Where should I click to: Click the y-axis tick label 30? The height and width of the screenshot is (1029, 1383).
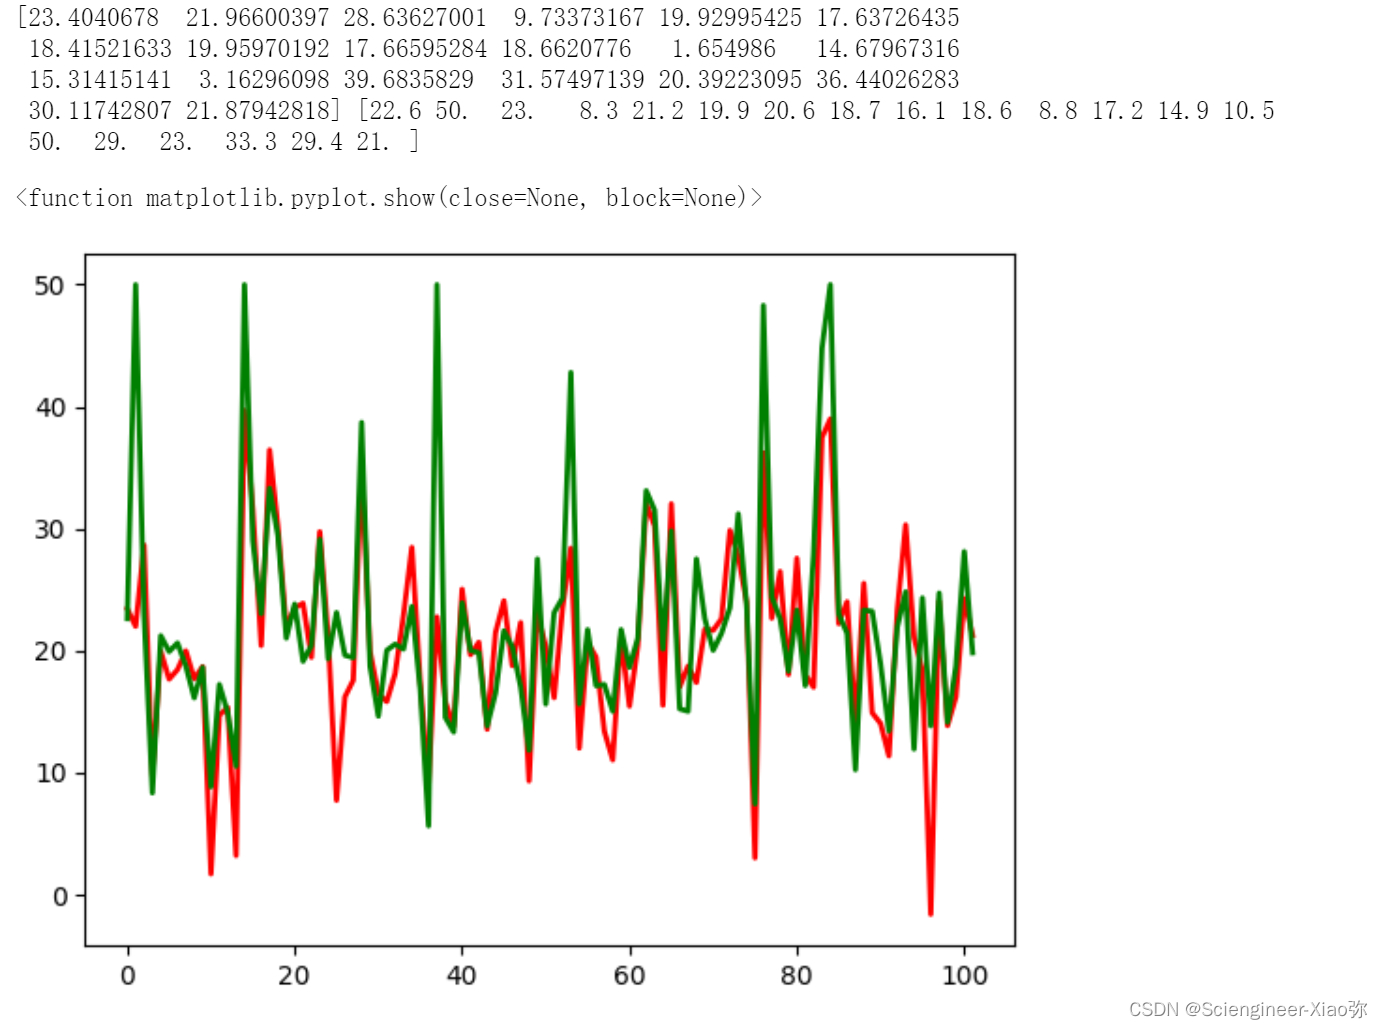pos(50,530)
